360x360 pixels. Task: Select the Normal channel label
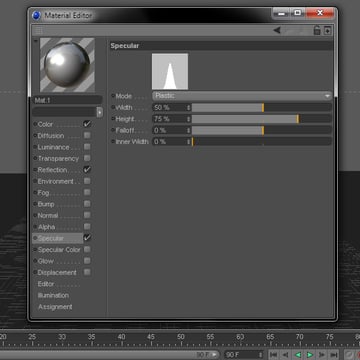(48, 215)
